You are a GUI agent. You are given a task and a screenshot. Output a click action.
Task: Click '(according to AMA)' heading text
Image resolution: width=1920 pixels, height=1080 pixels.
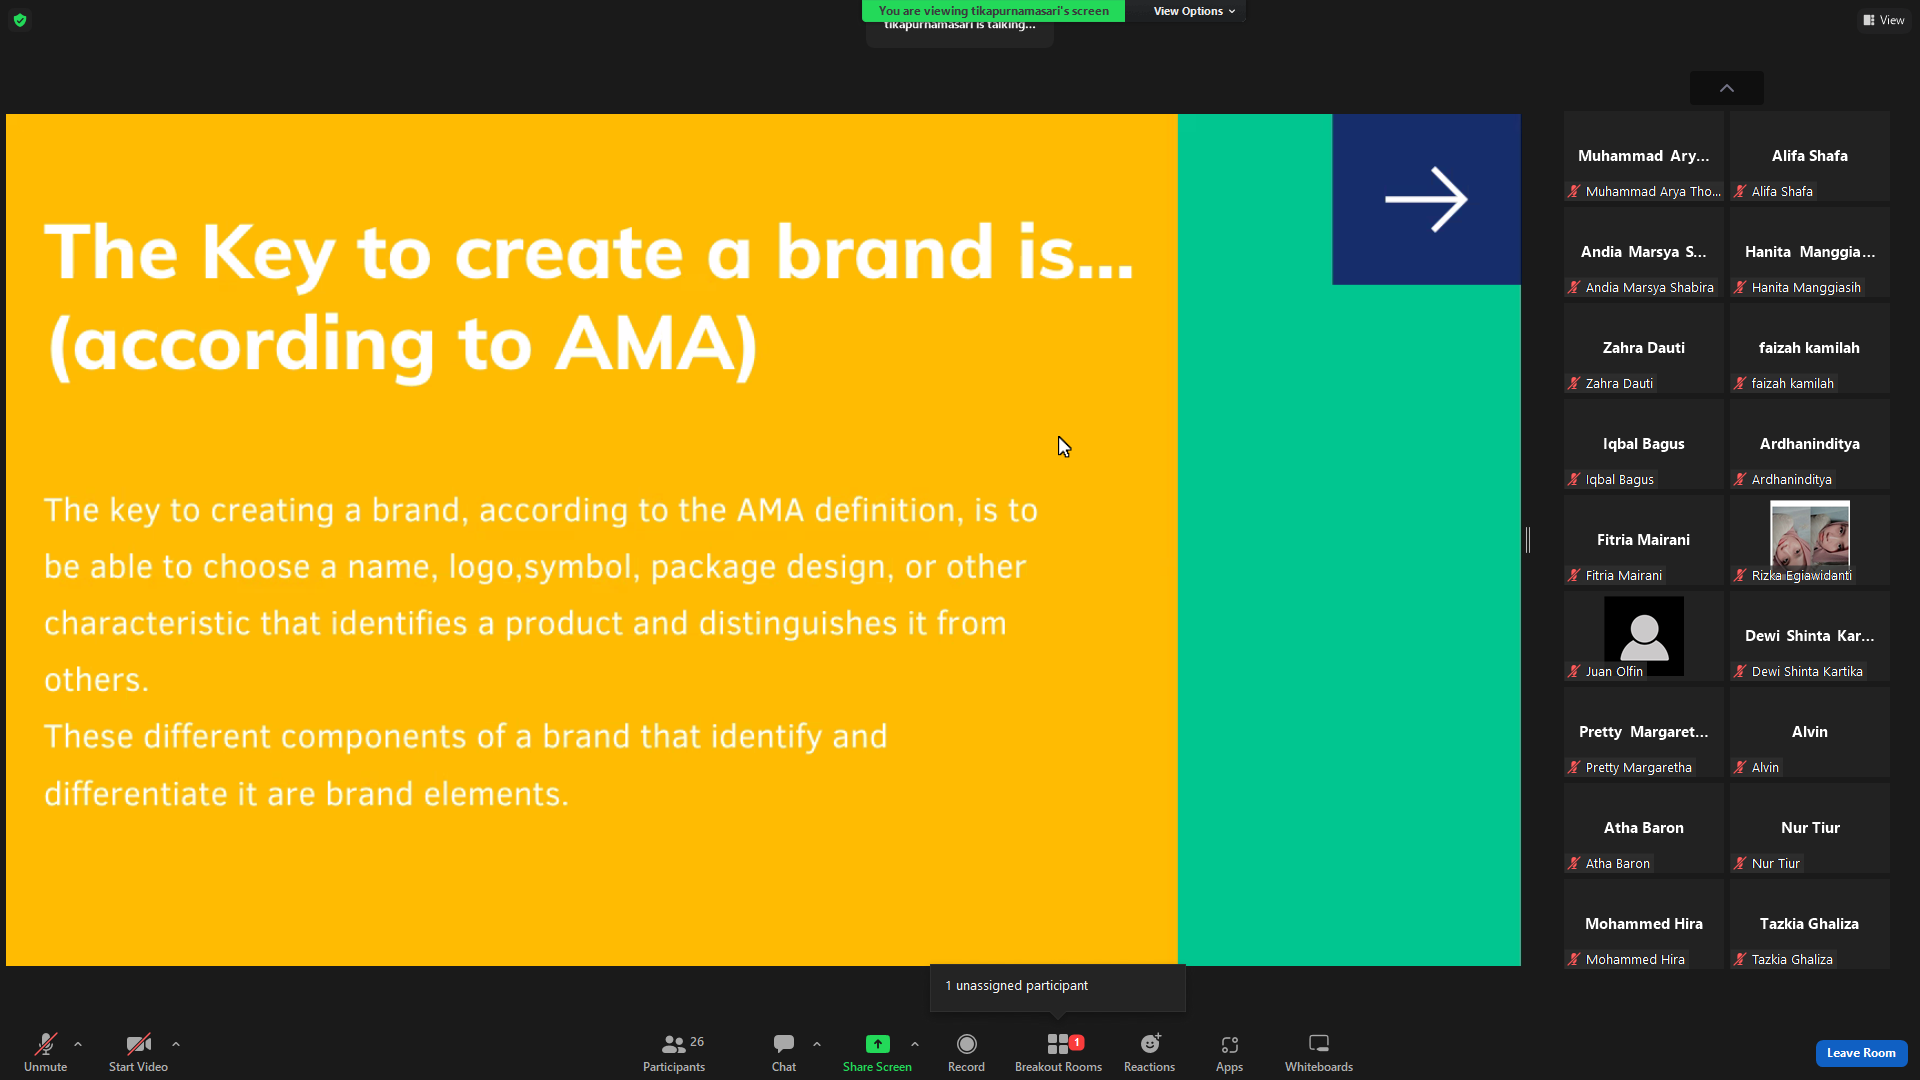(x=402, y=345)
